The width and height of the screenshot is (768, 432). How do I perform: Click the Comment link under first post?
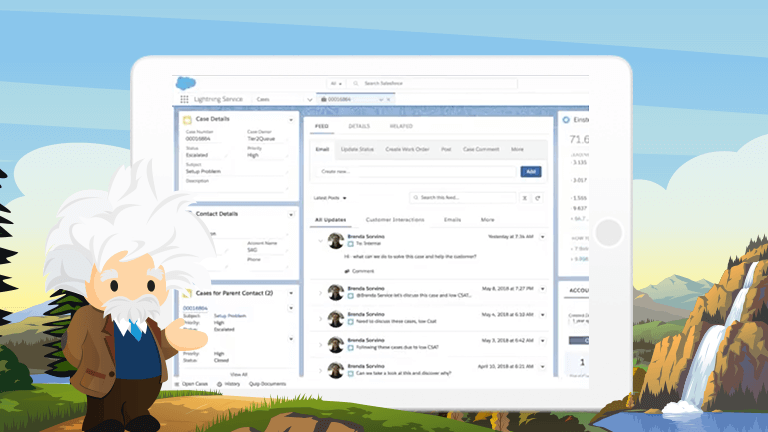(363, 271)
